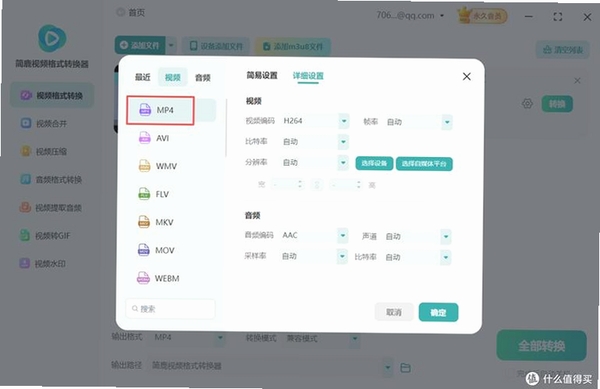Switch to 视频 tab

tap(173, 77)
